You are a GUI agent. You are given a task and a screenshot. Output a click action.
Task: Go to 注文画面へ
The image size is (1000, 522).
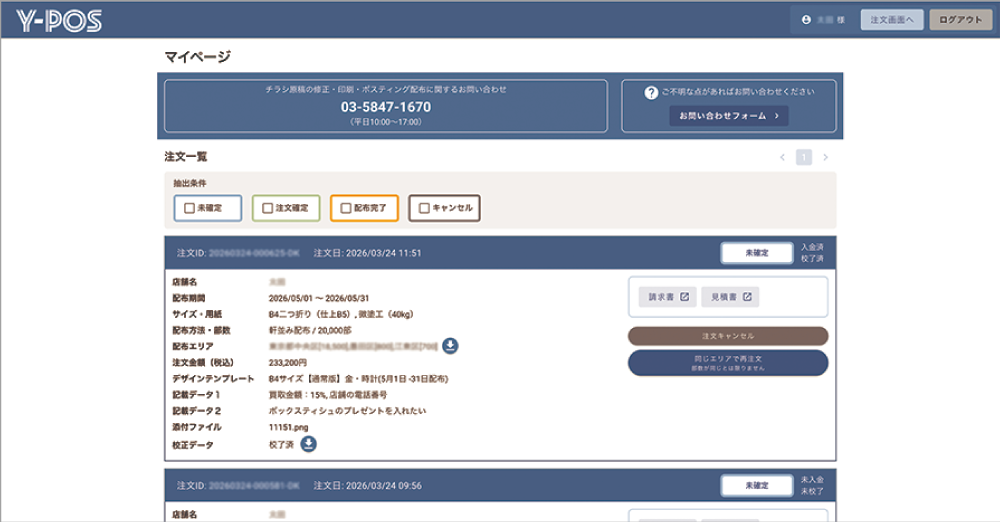tap(892, 20)
